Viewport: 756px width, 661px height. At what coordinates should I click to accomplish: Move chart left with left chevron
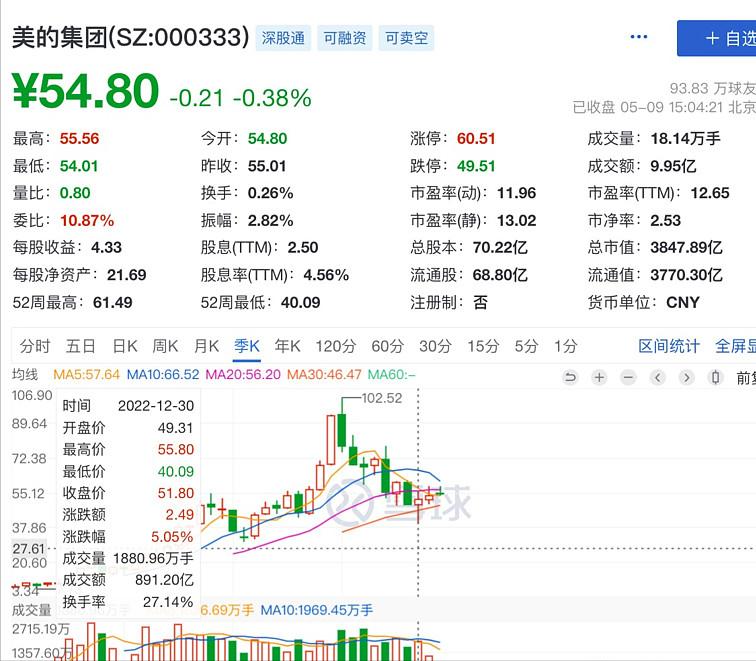tap(657, 377)
